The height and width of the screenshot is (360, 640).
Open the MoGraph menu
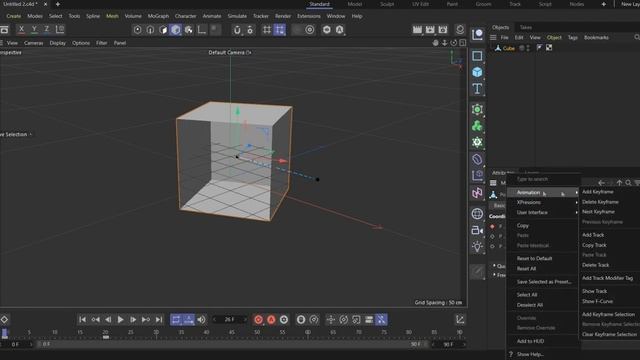[x=158, y=16]
